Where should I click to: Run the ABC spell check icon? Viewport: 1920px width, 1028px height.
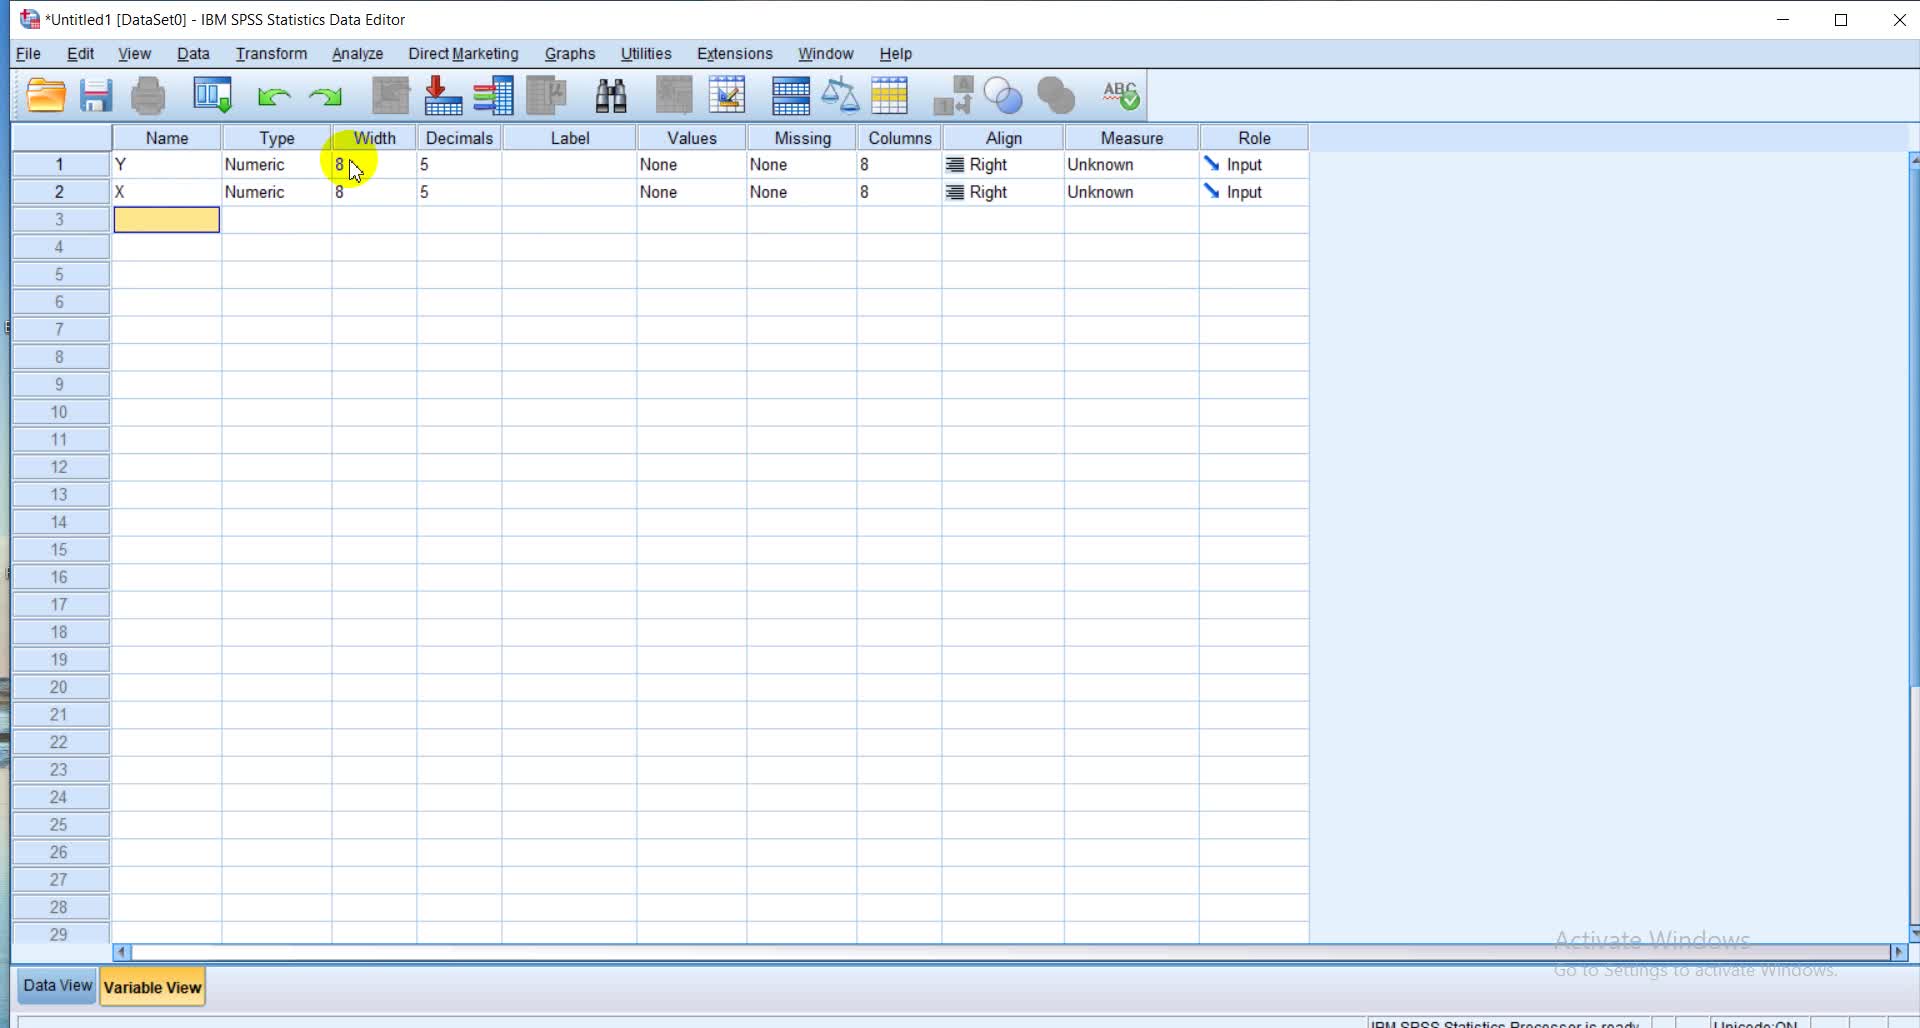1120,96
